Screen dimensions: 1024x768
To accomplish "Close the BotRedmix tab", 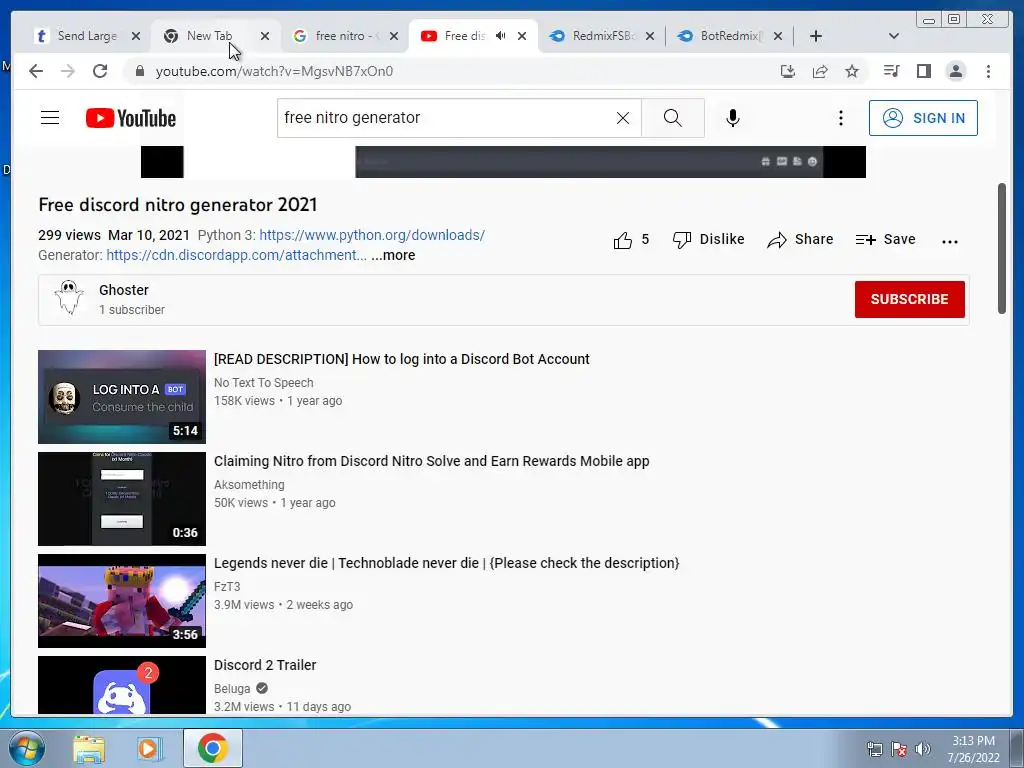I will (x=778, y=36).
